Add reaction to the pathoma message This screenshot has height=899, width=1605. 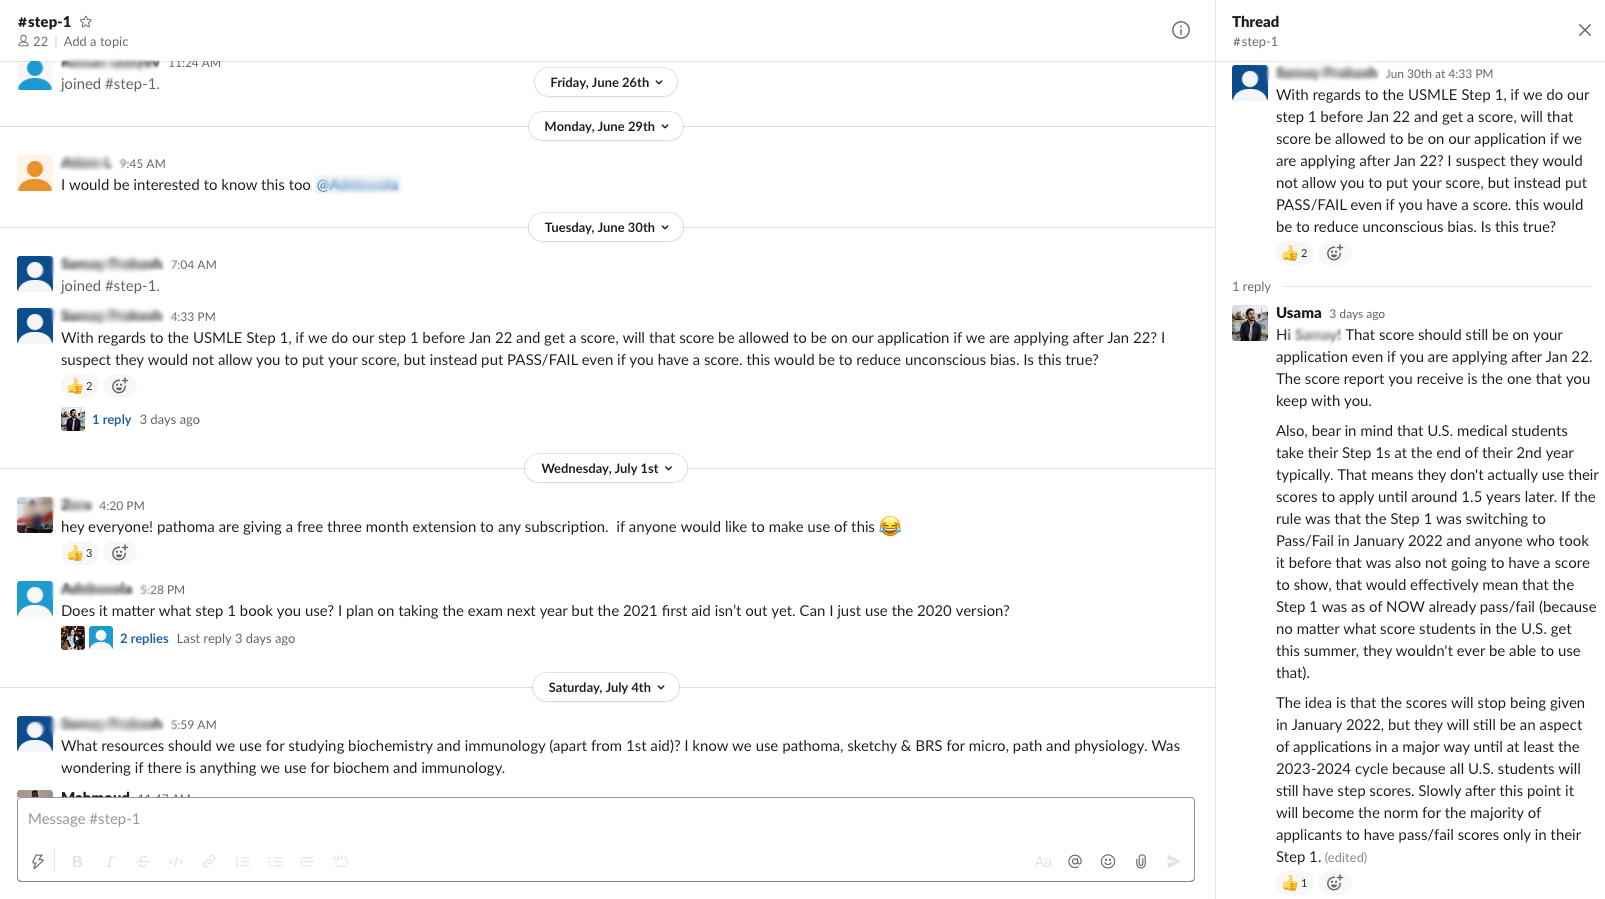120,553
